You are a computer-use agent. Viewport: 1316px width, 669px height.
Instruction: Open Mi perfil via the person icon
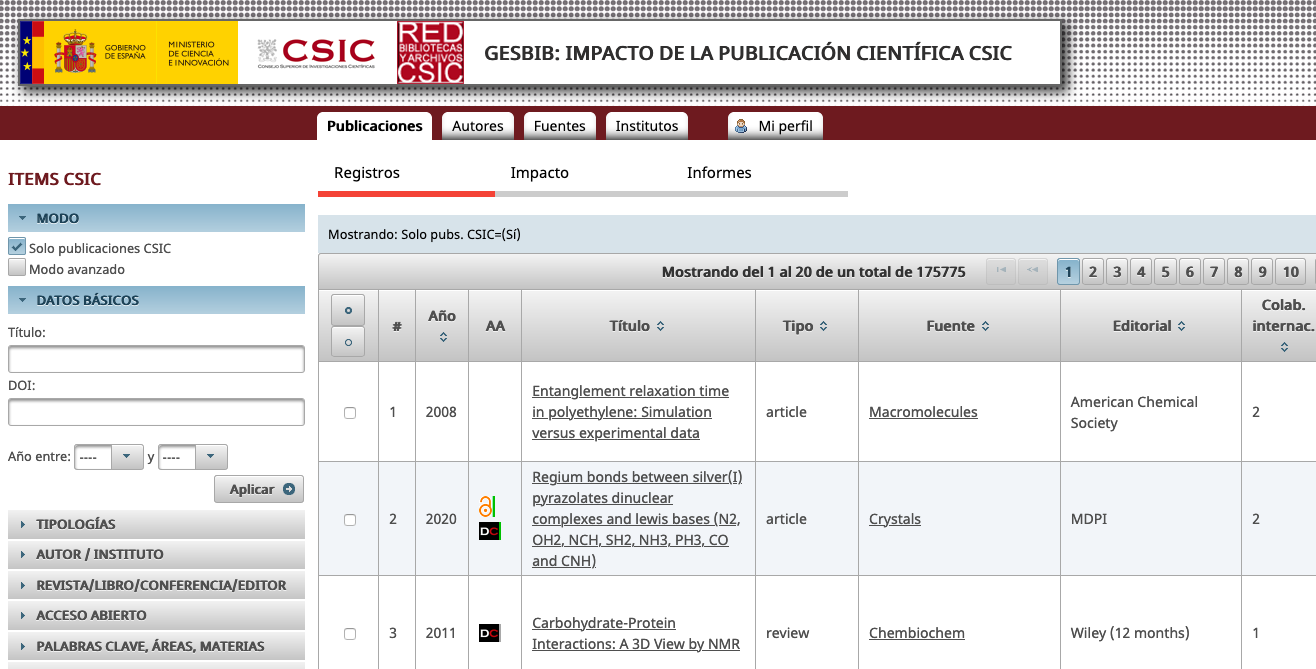coord(740,126)
